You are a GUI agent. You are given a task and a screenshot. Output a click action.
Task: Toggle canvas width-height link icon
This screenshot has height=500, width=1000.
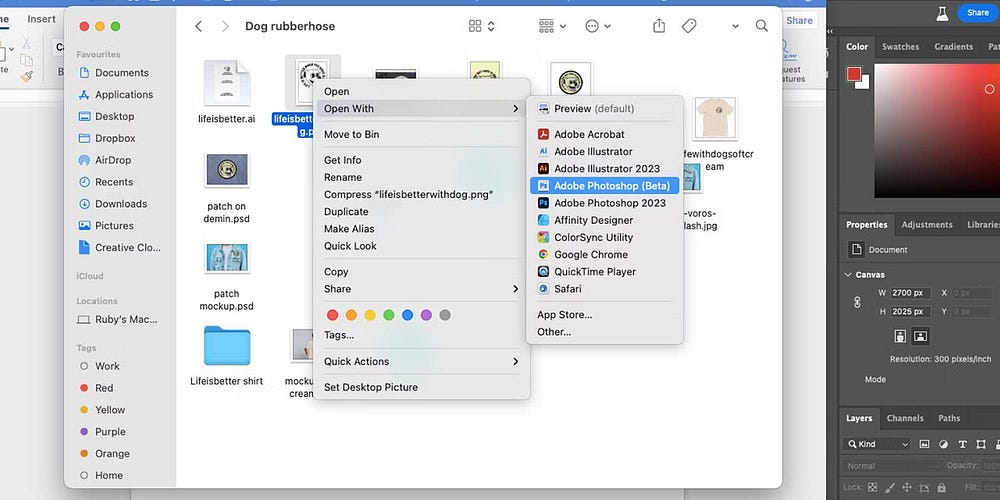tap(857, 302)
